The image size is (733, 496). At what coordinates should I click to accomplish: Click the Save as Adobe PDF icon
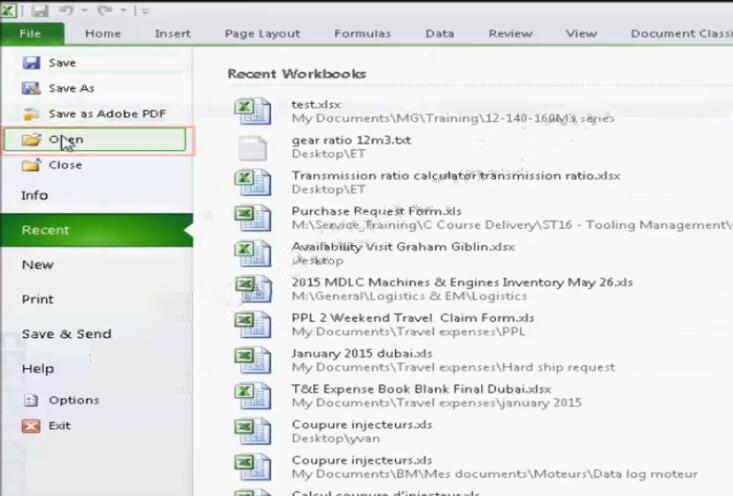click(31, 114)
